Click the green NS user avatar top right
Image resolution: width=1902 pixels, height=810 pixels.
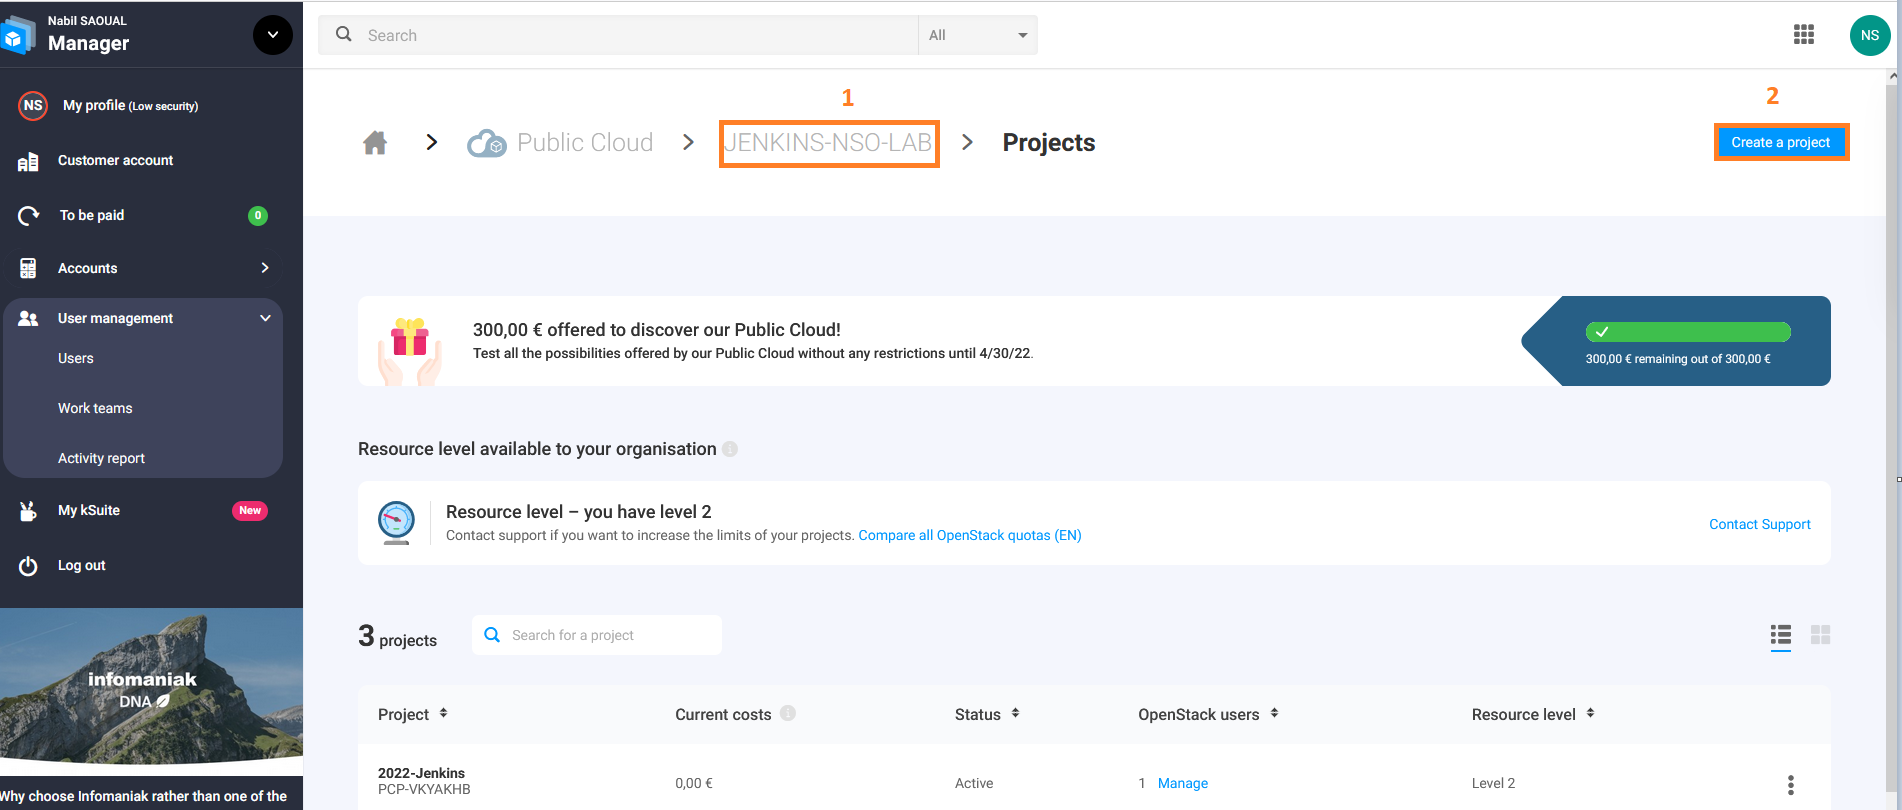(x=1870, y=35)
